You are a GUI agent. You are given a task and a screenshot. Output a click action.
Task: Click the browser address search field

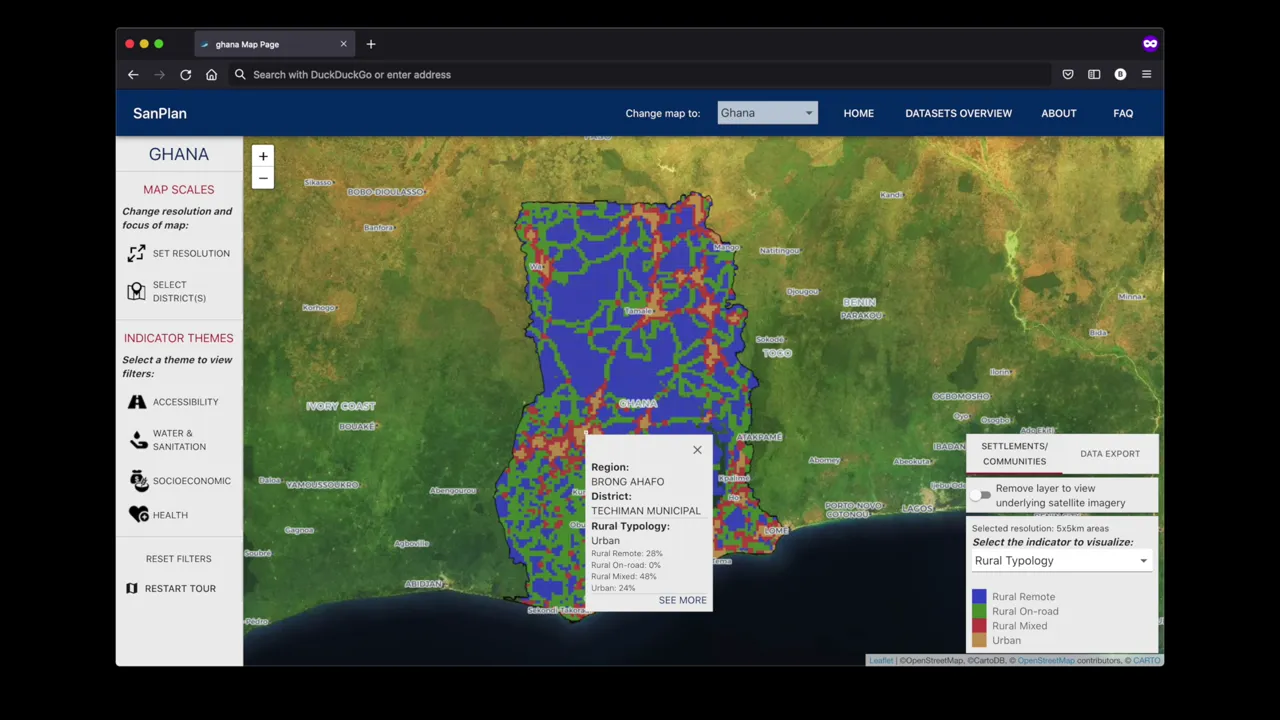tap(640, 74)
